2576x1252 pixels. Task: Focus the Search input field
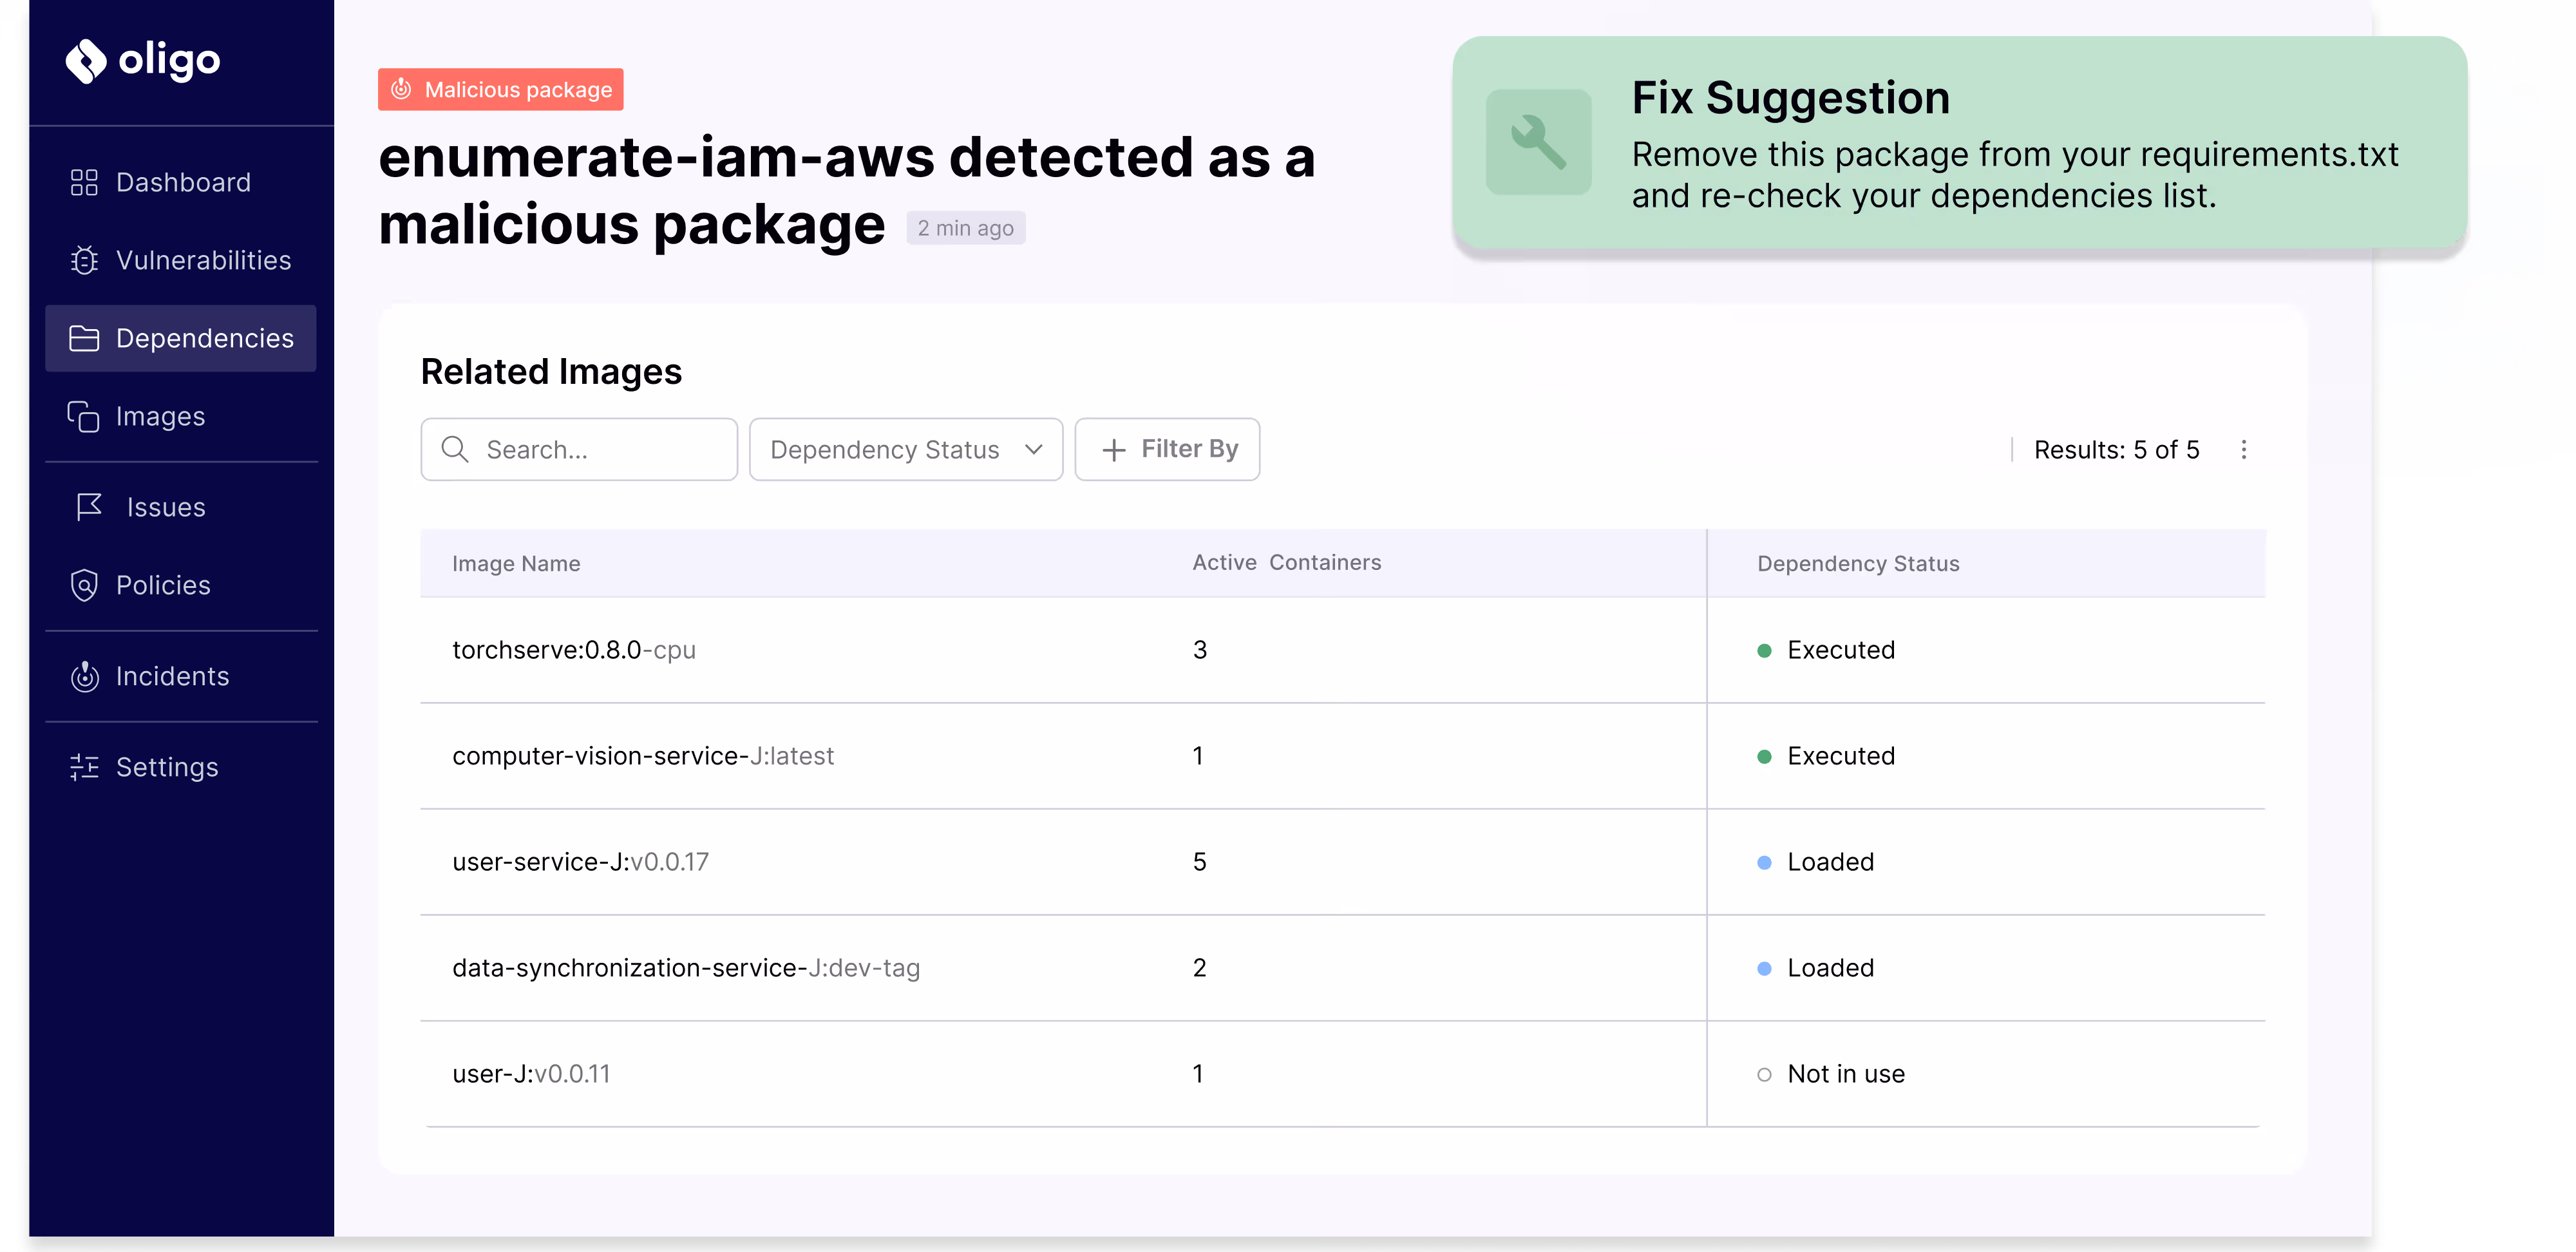click(579, 449)
